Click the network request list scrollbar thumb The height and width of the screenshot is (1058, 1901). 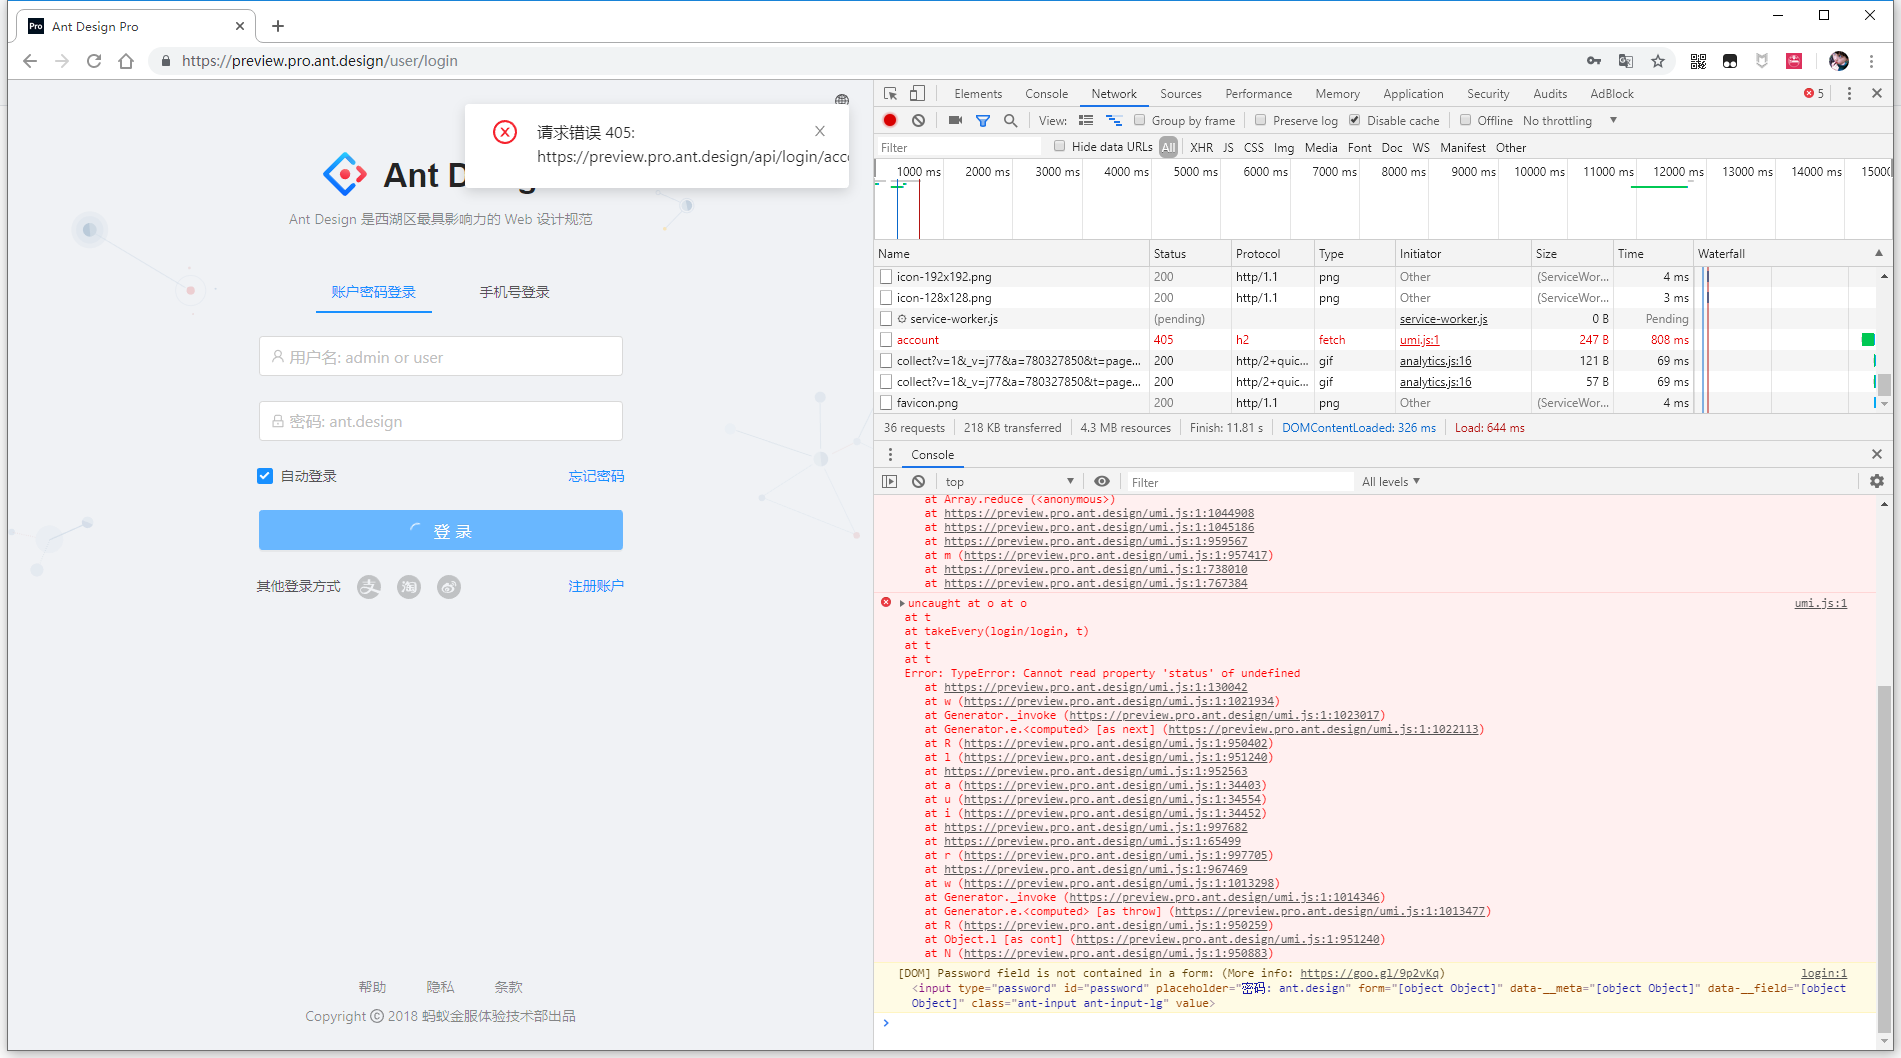pyautogui.click(x=1884, y=385)
